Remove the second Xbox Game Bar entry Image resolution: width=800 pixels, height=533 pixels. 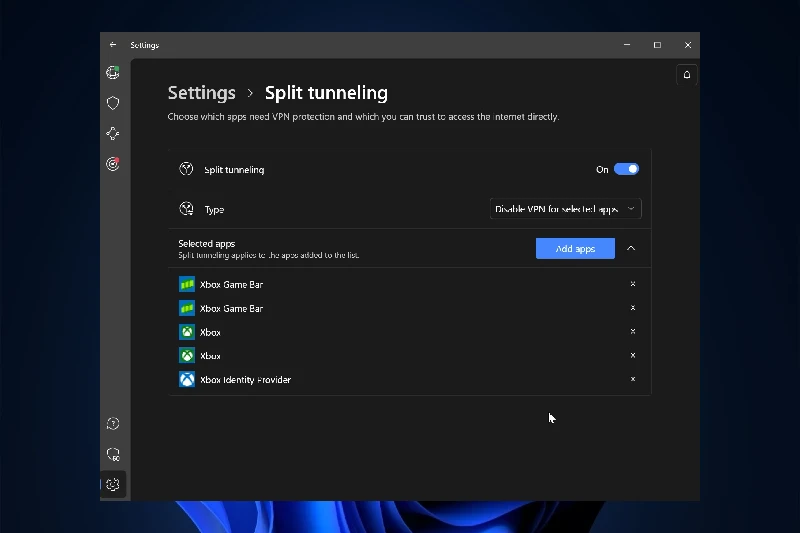click(x=633, y=308)
